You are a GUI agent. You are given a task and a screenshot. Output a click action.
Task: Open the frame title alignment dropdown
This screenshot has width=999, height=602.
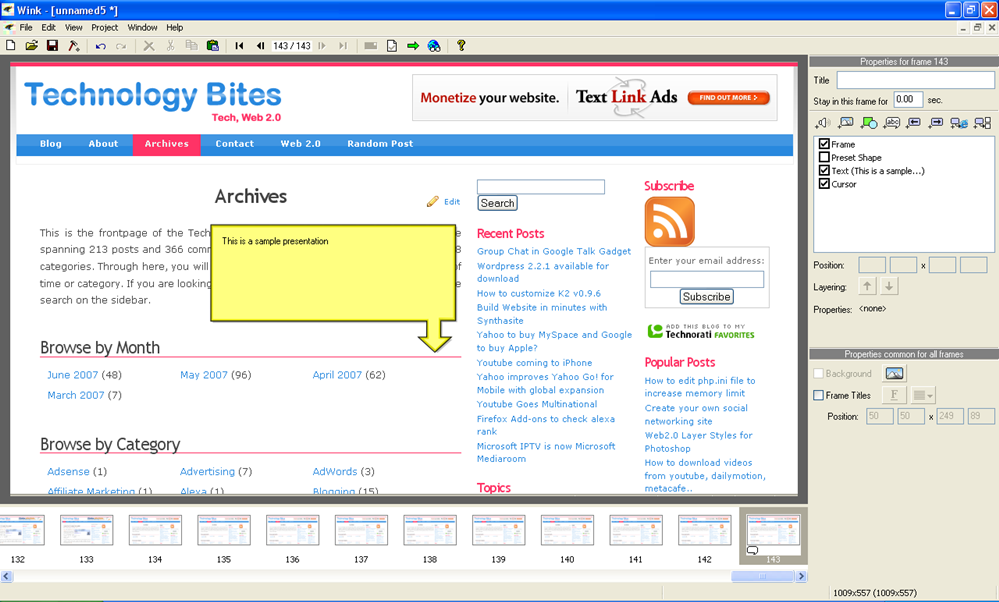click(x=923, y=395)
